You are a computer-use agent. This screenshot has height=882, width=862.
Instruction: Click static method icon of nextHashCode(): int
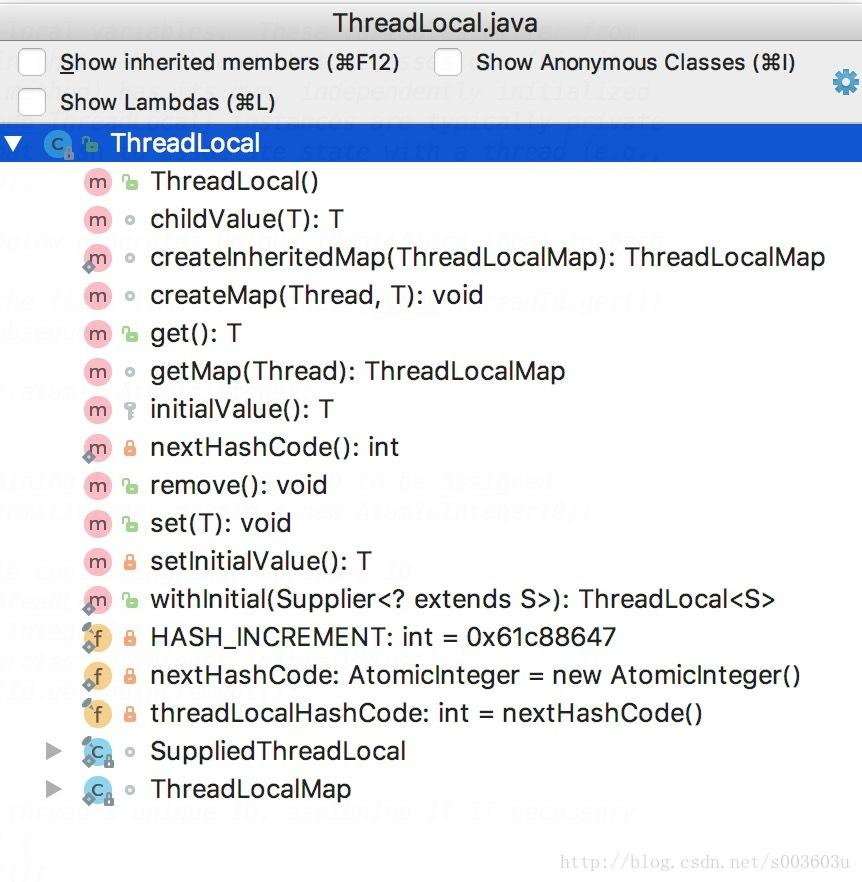98,448
